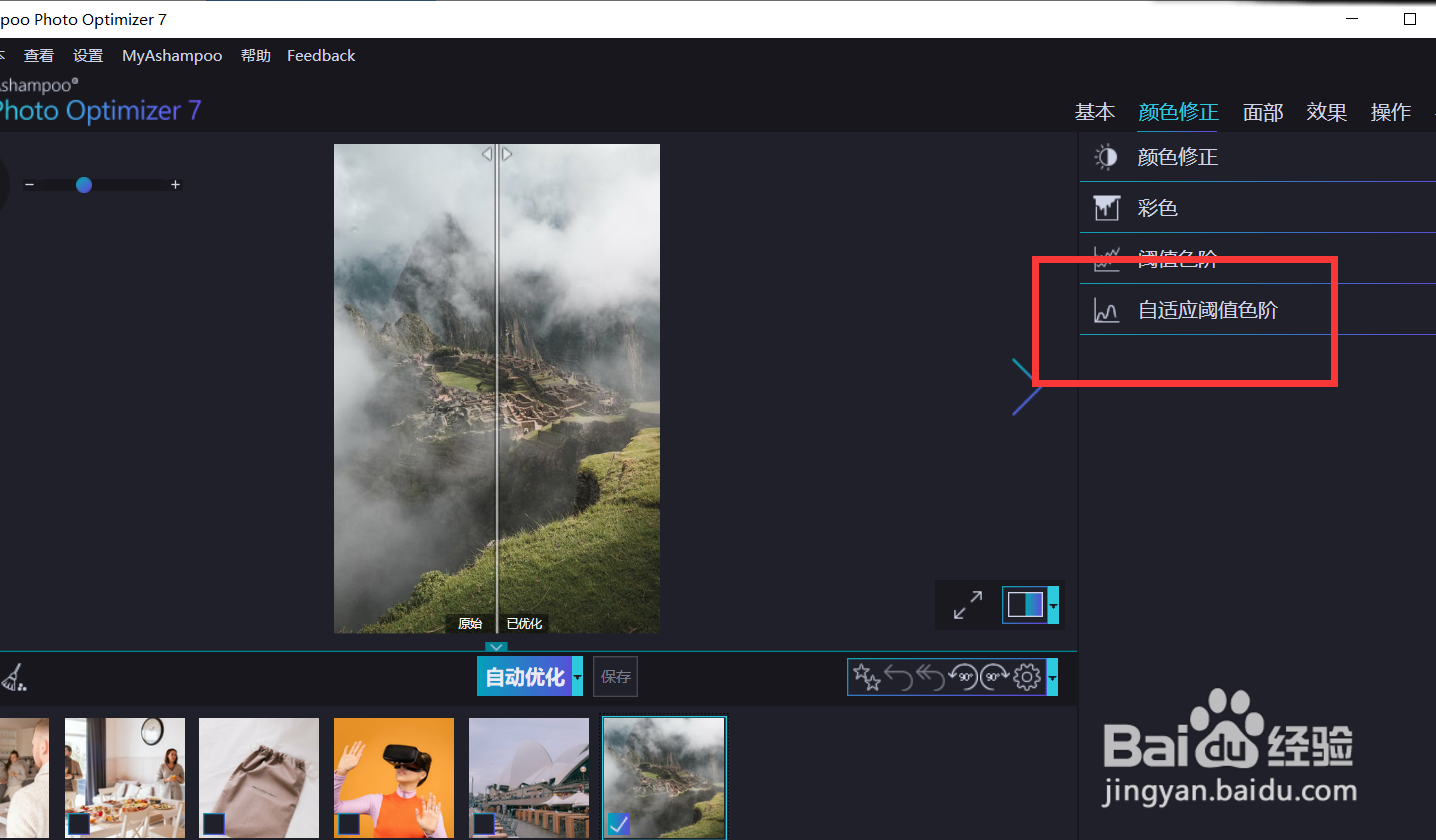Click the split-view comparison mode icon
1436x840 pixels.
pos(1025,605)
